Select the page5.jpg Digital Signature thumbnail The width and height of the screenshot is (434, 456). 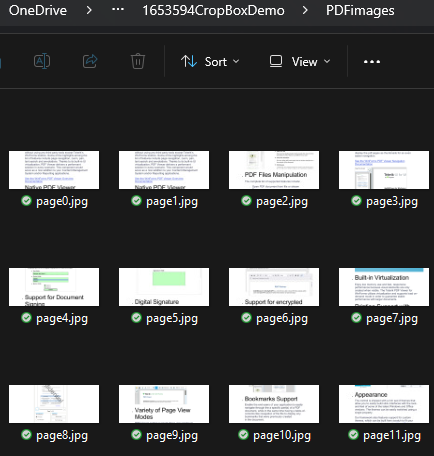[x=164, y=287]
